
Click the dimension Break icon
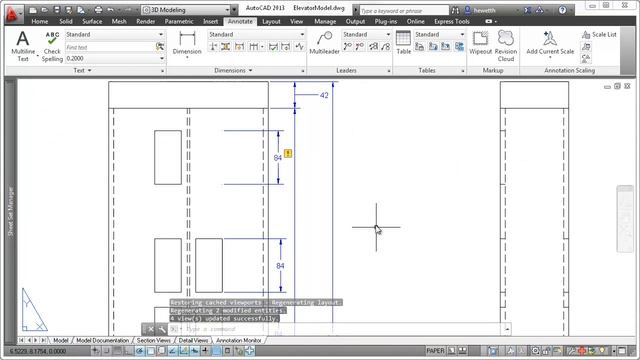pos(213,47)
